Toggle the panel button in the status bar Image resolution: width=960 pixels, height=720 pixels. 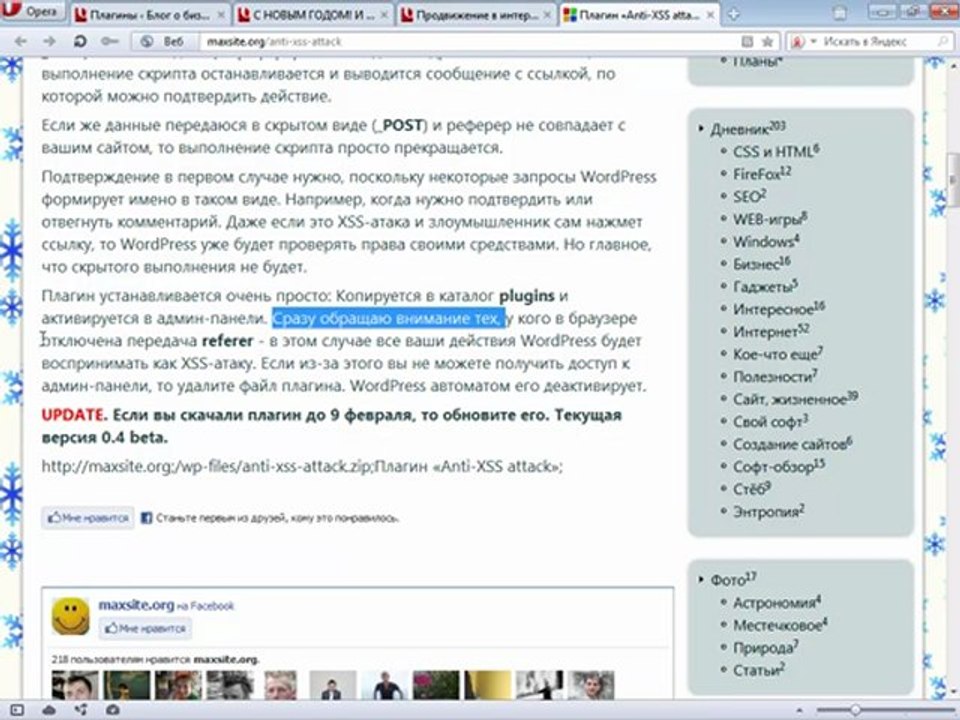[x=17, y=710]
